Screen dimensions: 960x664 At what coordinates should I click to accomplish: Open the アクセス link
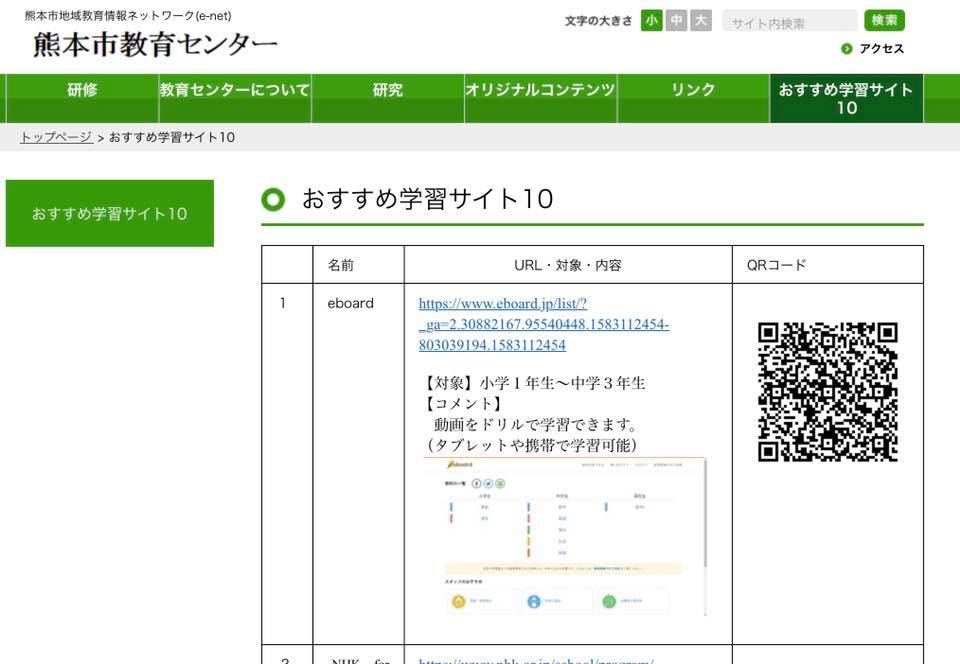pyautogui.click(x=881, y=49)
